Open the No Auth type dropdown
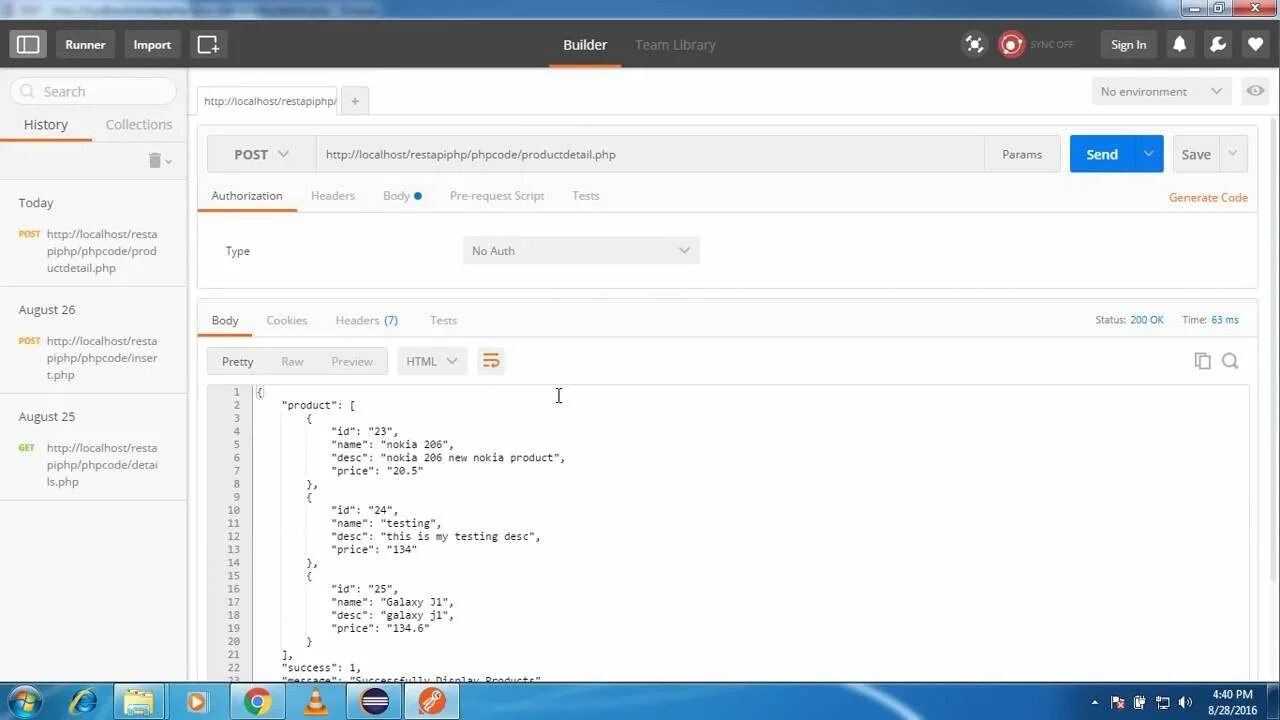 coord(581,250)
